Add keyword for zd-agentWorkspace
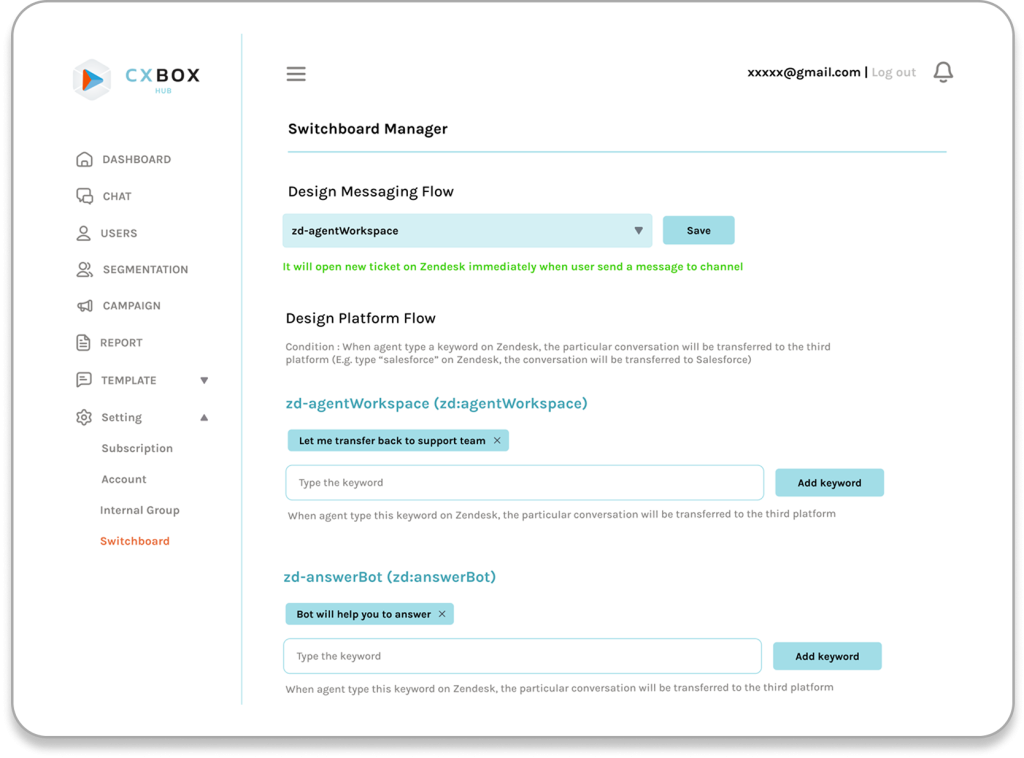 tap(829, 482)
